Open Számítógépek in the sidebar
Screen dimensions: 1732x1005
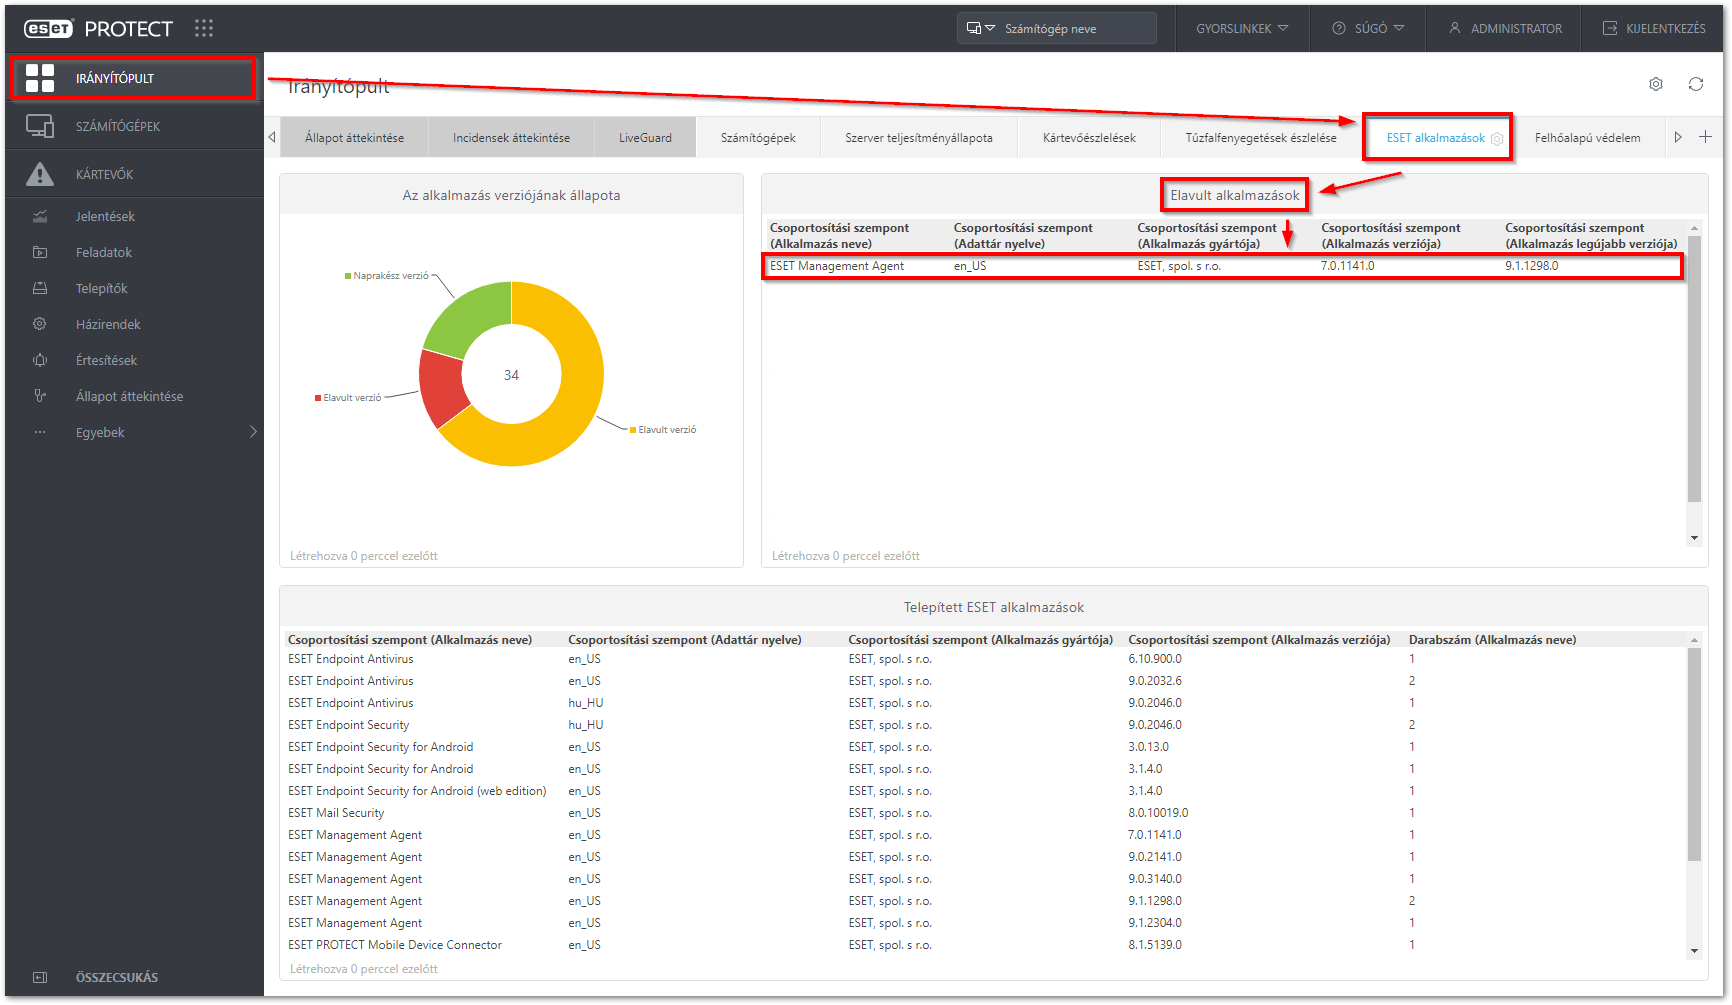(x=118, y=126)
